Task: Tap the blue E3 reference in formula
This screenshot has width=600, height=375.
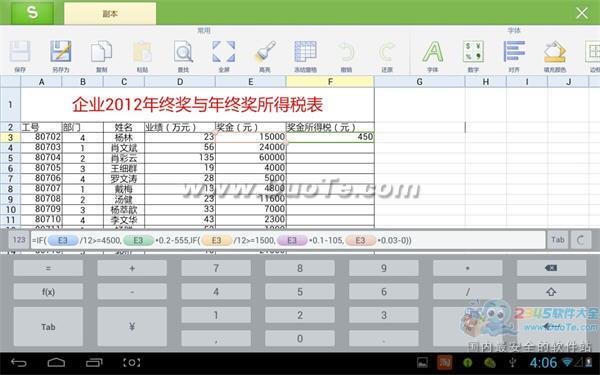Action: pyautogui.click(x=63, y=240)
